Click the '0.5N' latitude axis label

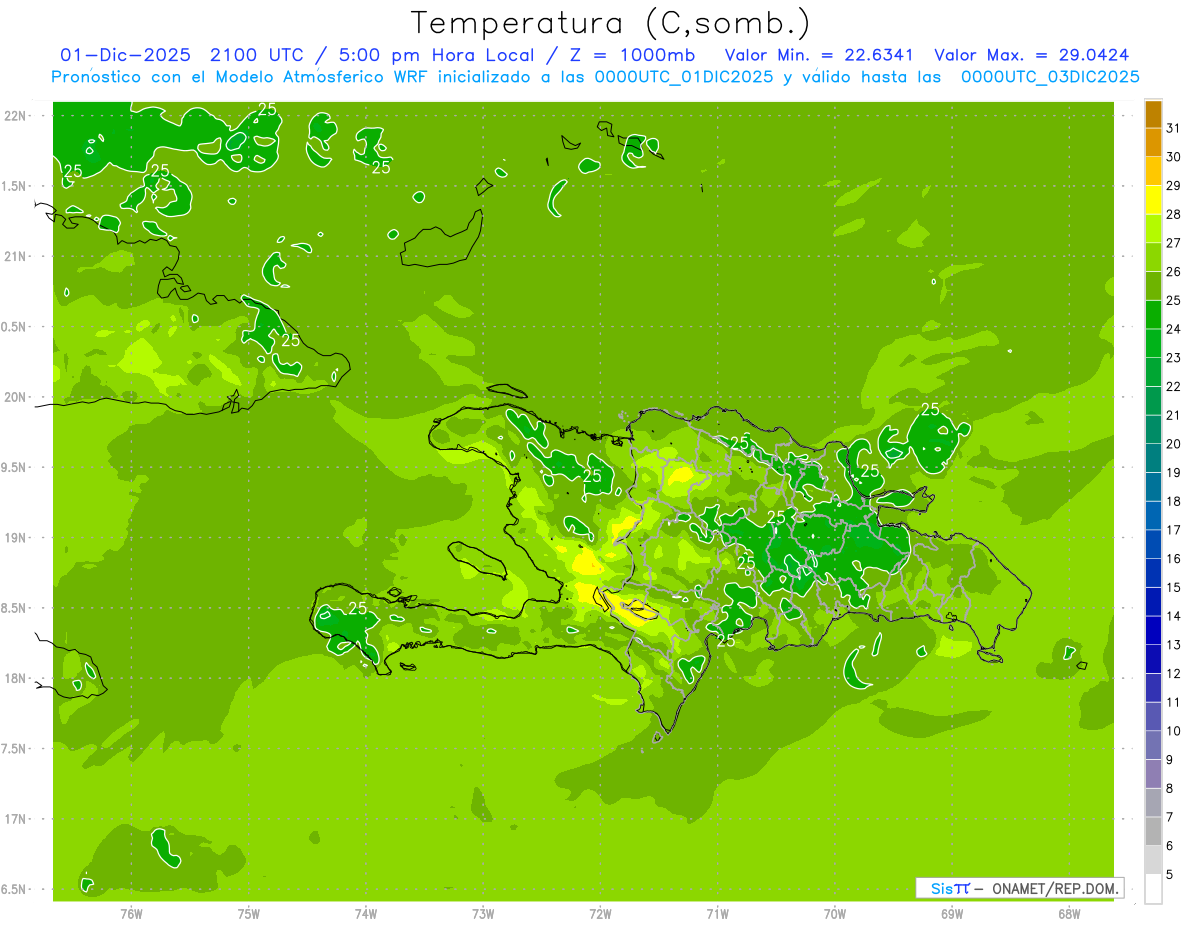[15, 327]
